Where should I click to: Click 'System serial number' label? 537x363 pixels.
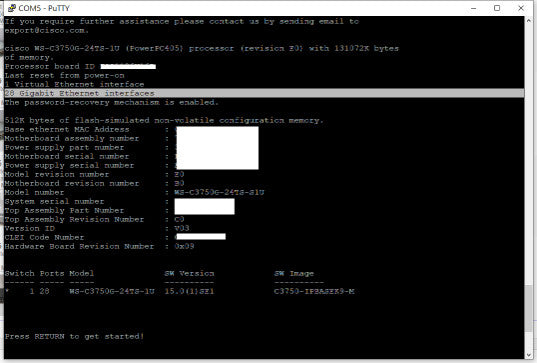tap(54, 201)
